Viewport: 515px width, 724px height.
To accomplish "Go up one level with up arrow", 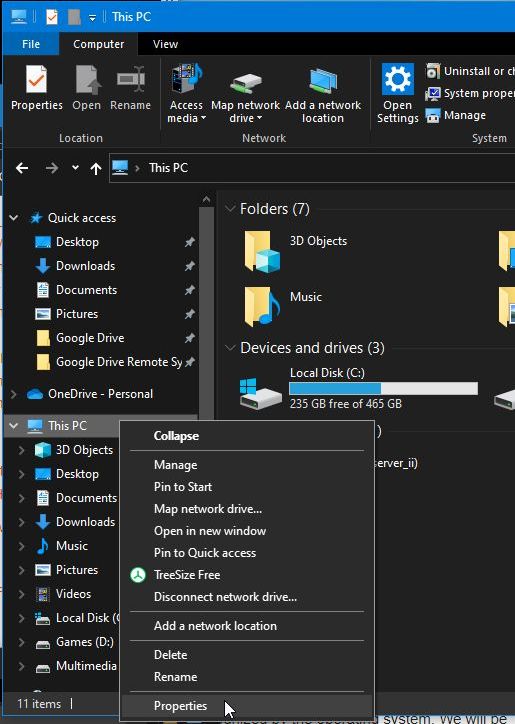I will pyautogui.click(x=96, y=168).
